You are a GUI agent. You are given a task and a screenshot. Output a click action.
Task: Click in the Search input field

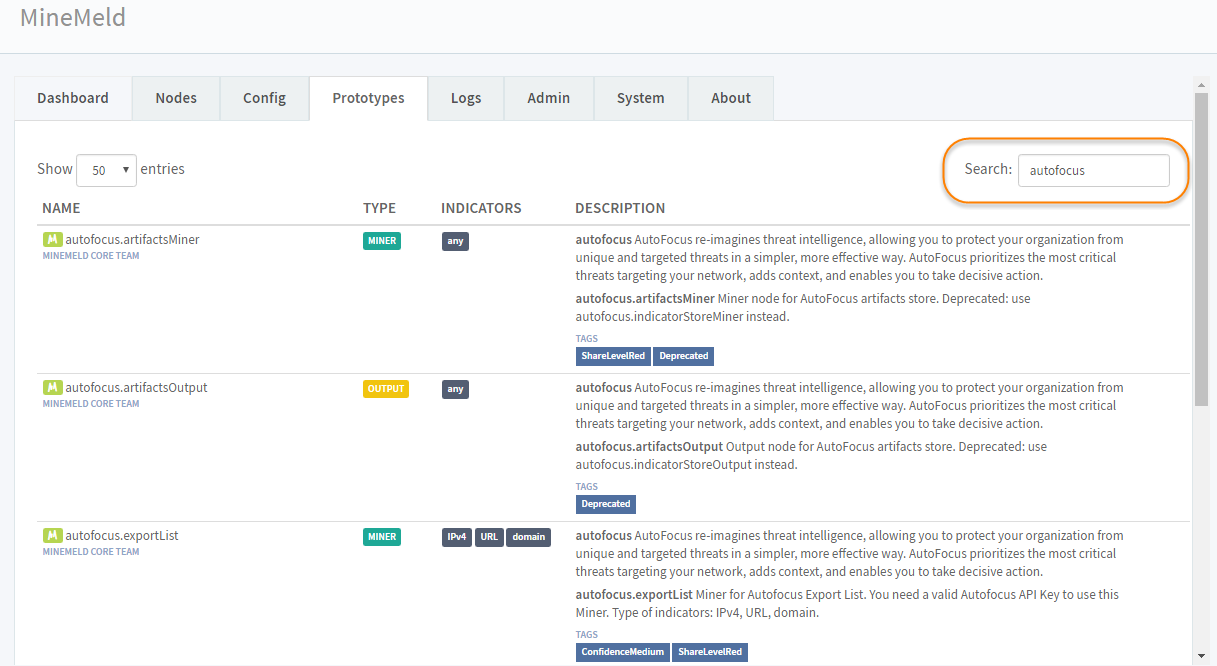tap(1093, 170)
